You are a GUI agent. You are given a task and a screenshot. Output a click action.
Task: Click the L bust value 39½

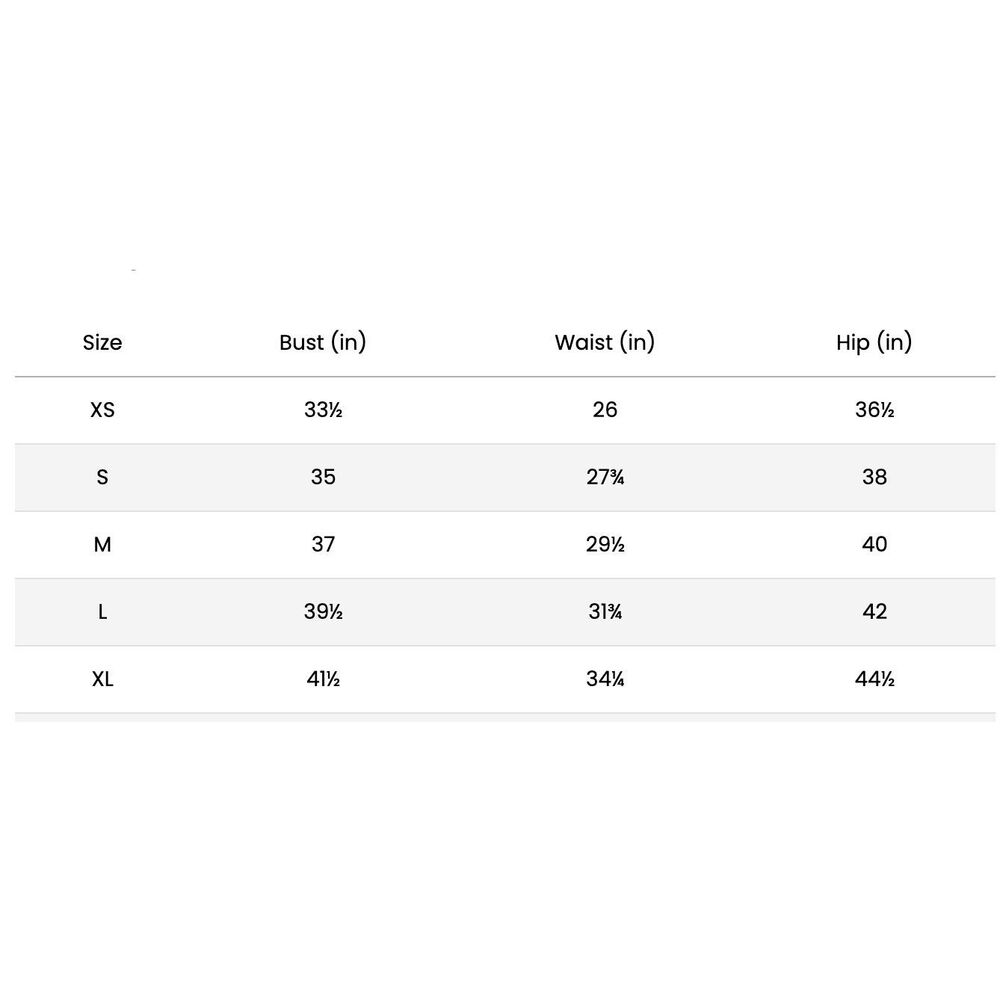coord(323,612)
